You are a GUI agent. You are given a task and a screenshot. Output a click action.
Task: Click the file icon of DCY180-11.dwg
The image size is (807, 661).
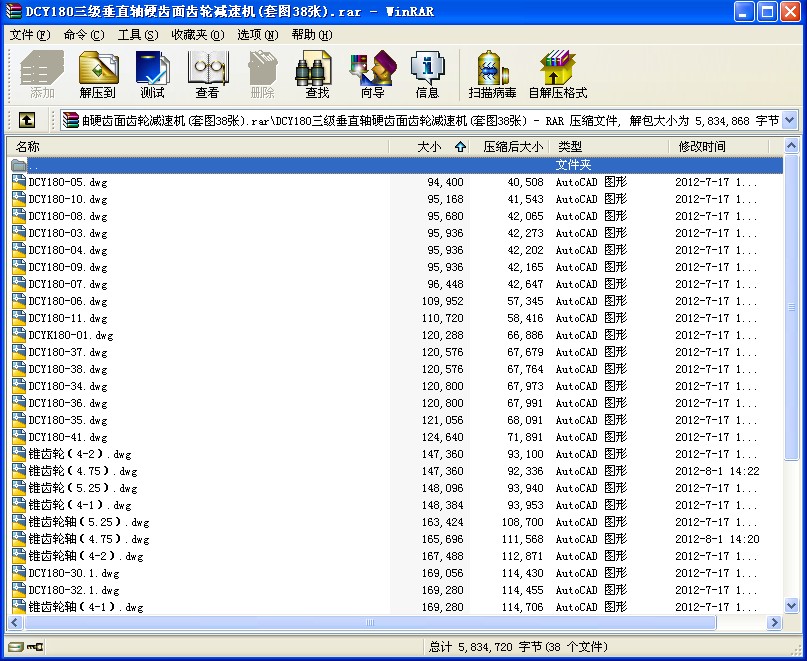(19, 318)
